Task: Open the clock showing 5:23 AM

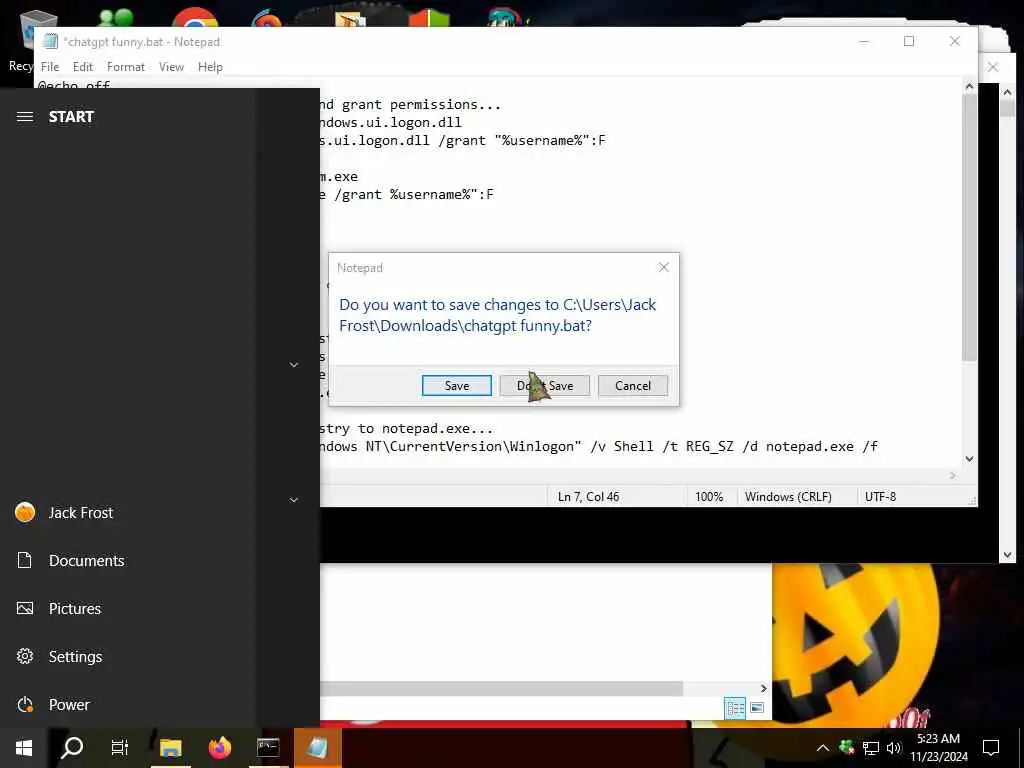Action: point(939,748)
